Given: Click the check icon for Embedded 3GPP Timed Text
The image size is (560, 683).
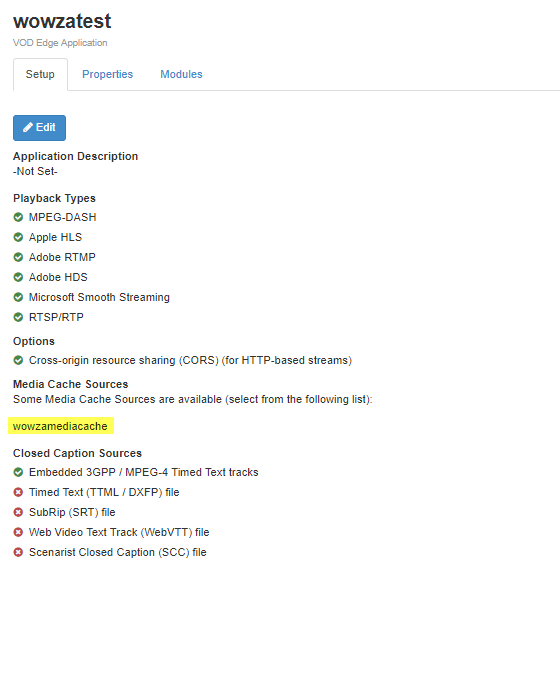Looking at the screenshot, I should 18,472.
